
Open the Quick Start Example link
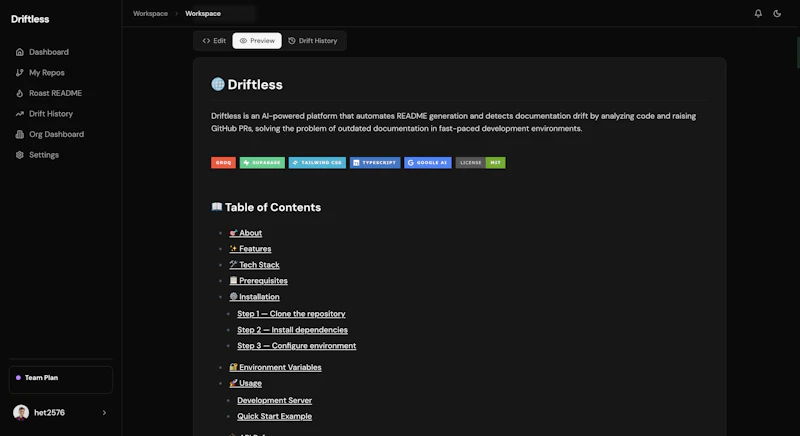[x=274, y=416]
